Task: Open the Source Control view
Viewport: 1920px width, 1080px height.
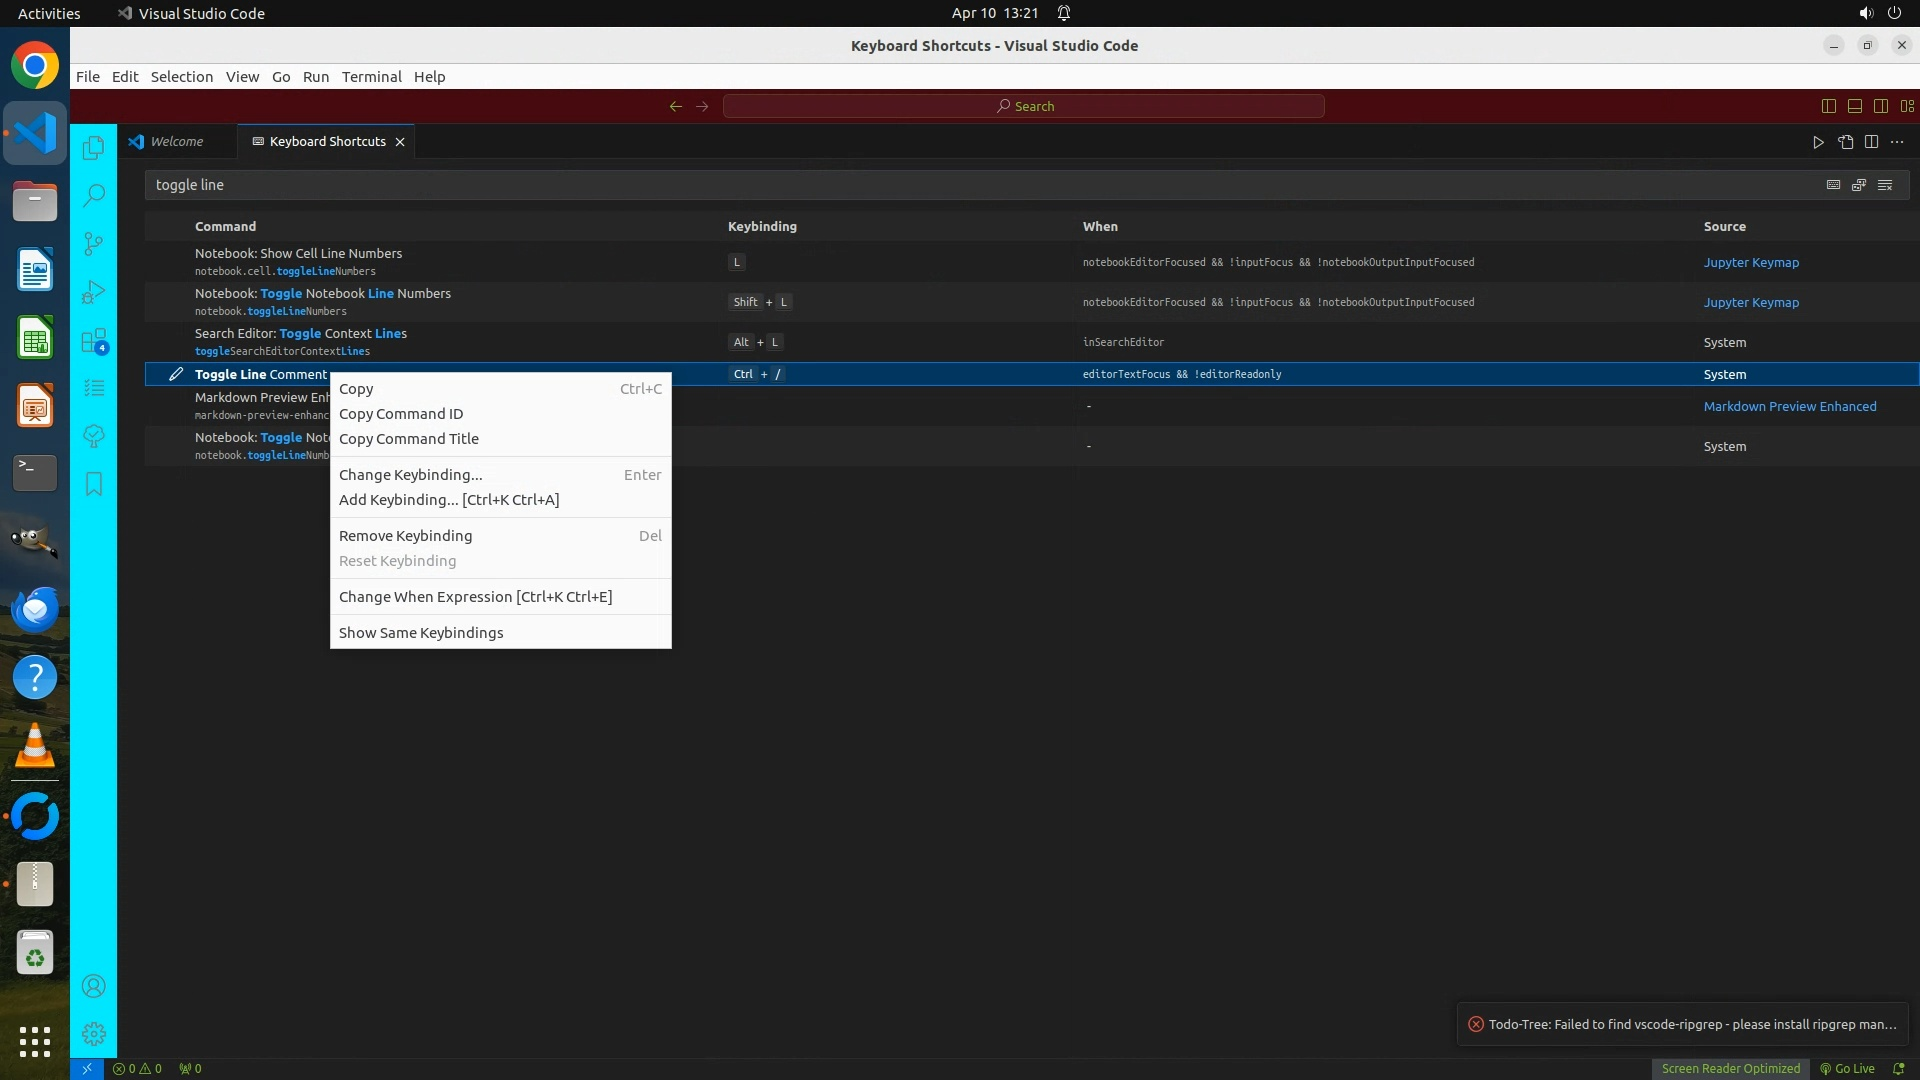Action: (93, 244)
